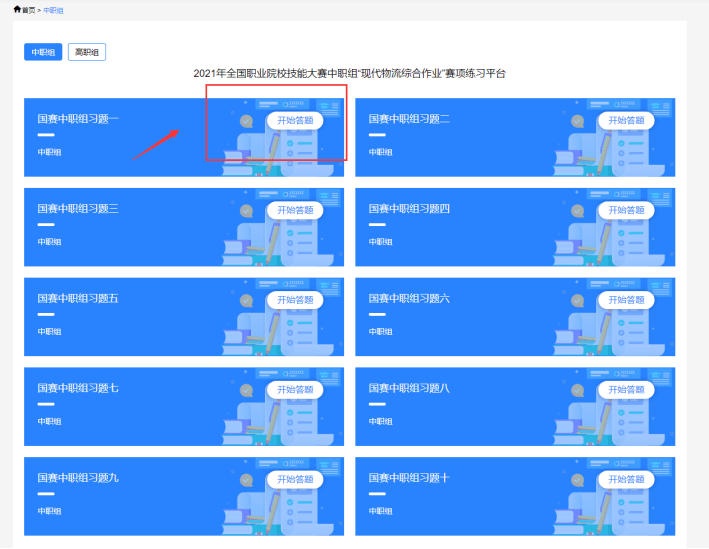Click 中职组 label under 习题九
The width and height of the screenshot is (709, 549).
coord(49,511)
